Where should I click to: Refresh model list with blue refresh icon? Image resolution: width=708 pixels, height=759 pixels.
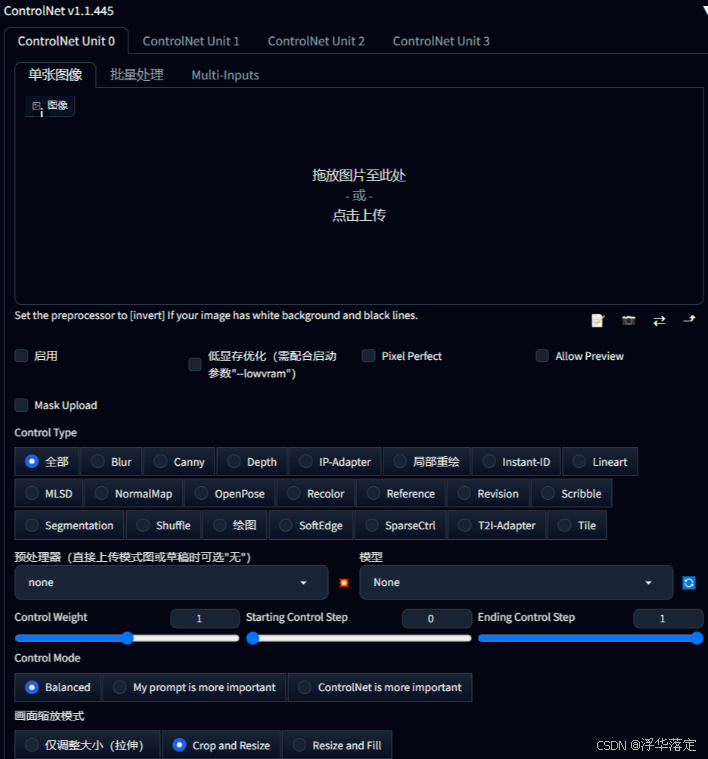[x=689, y=583]
